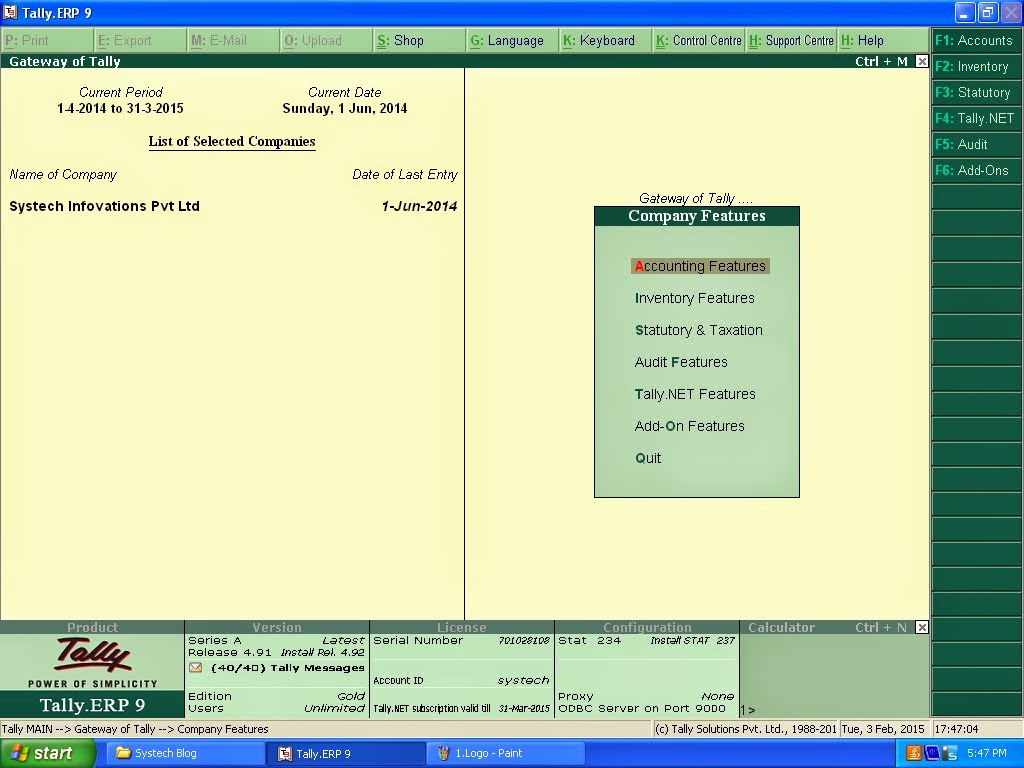Click the Export toolbar option
The height and width of the screenshot is (768, 1024).
point(140,40)
